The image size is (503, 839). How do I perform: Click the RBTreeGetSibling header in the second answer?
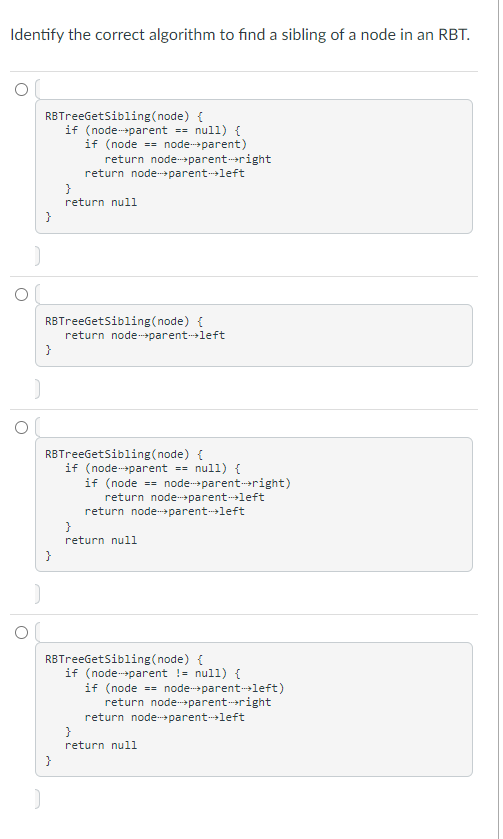[124, 321]
